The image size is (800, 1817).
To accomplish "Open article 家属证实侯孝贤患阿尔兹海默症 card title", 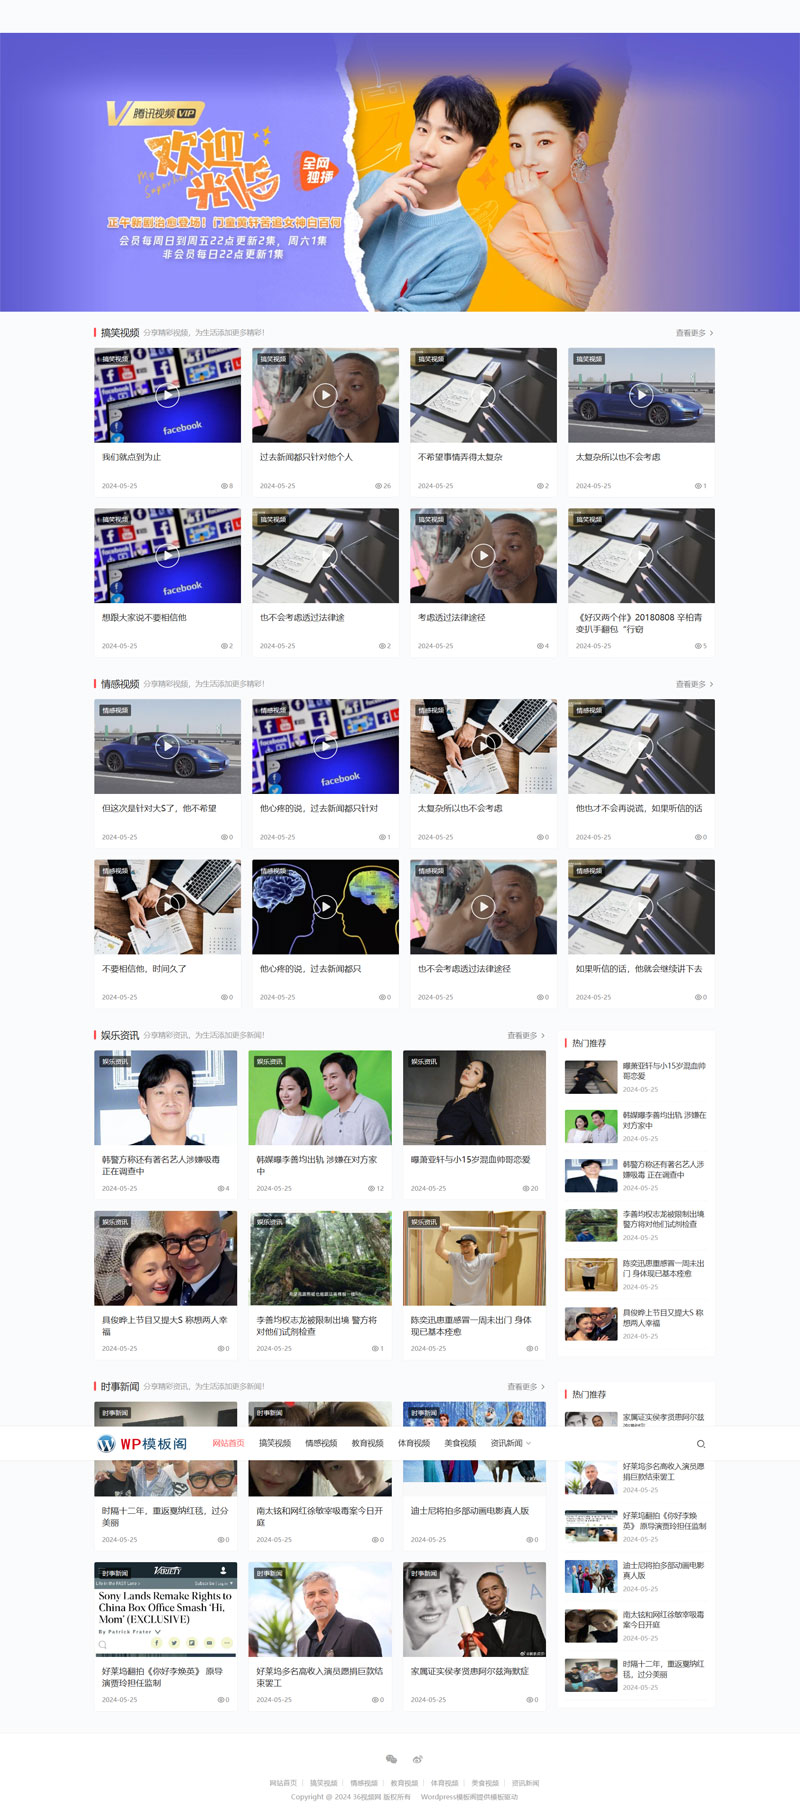I will (470, 1671).
